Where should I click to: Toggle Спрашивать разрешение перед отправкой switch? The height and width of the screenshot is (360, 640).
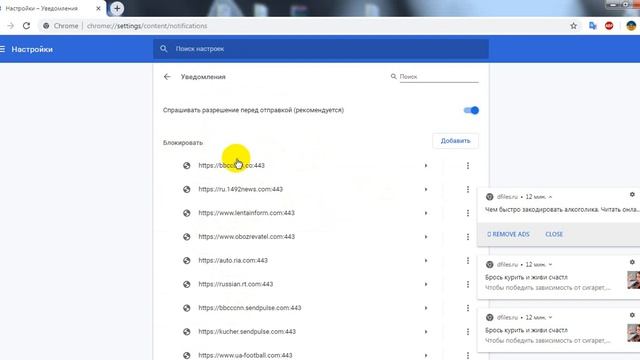pyautogui.click(x=471, y=110)
